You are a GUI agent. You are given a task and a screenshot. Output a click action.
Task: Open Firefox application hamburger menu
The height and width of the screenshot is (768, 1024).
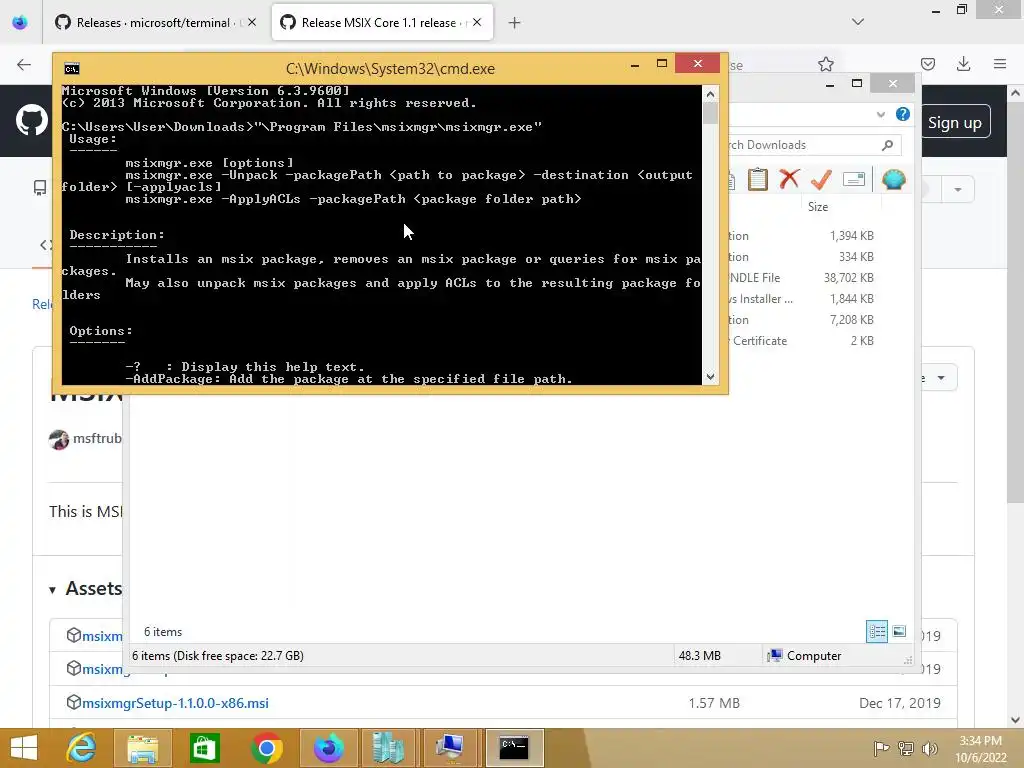pyautogui.click(x=999, y=64)
